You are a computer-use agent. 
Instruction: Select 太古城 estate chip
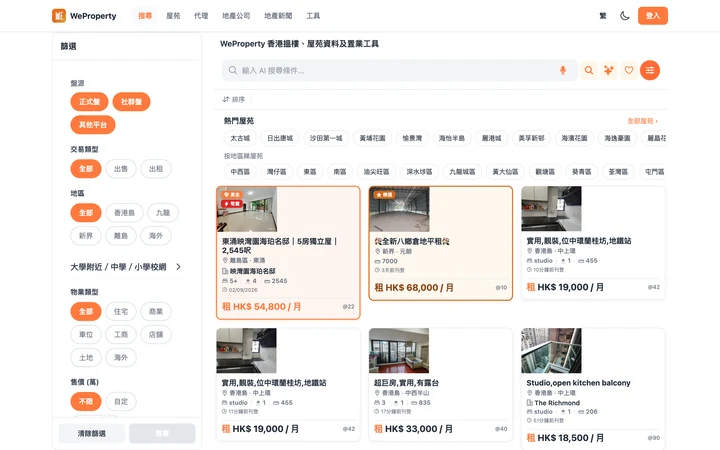240,138
